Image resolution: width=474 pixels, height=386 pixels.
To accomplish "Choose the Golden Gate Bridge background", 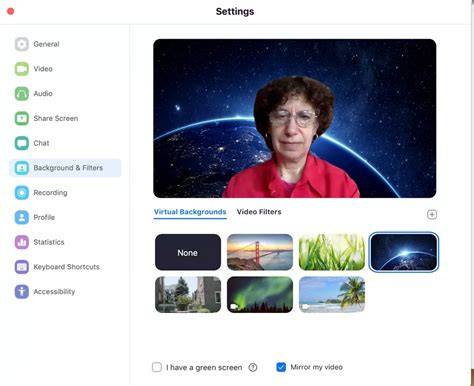I will click(260, 252).
